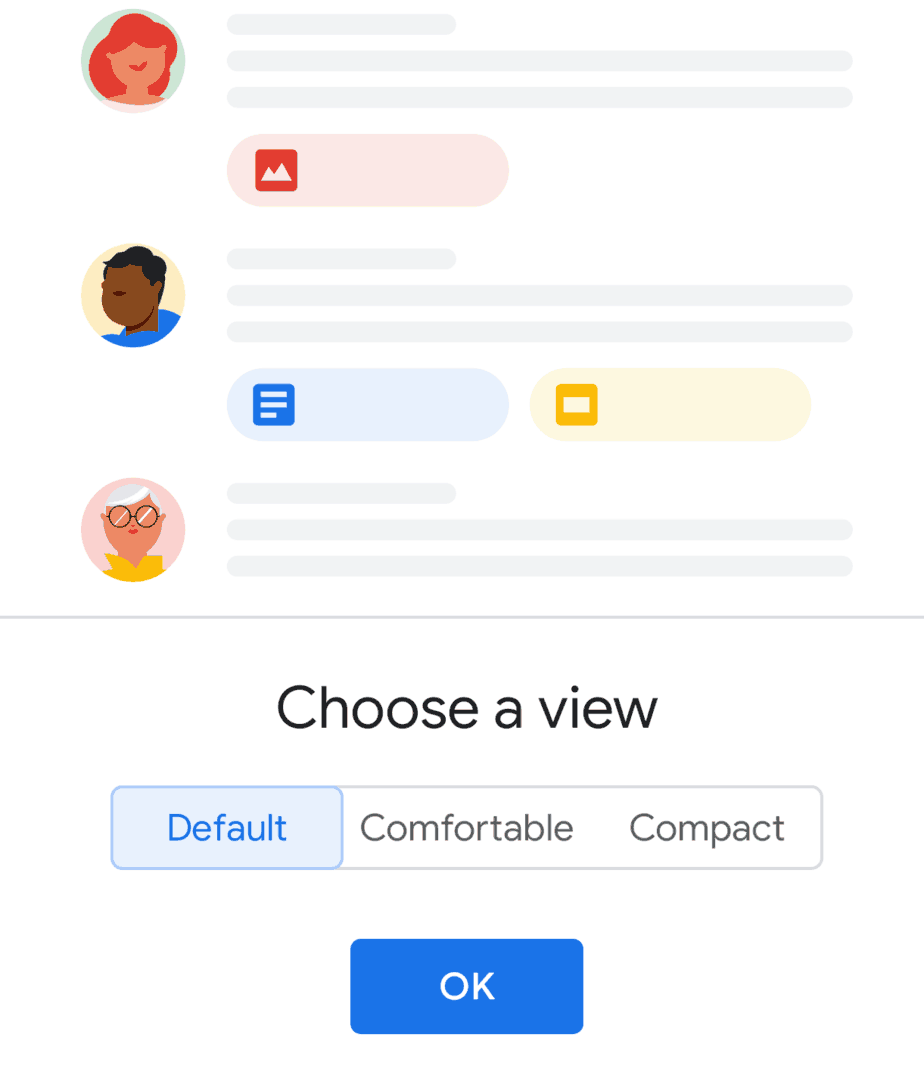Image resolution: width=924 pixels, height=1081 pixels.
Task: Click the second email's sender name placeholder line
Action: tap(341, 259)
